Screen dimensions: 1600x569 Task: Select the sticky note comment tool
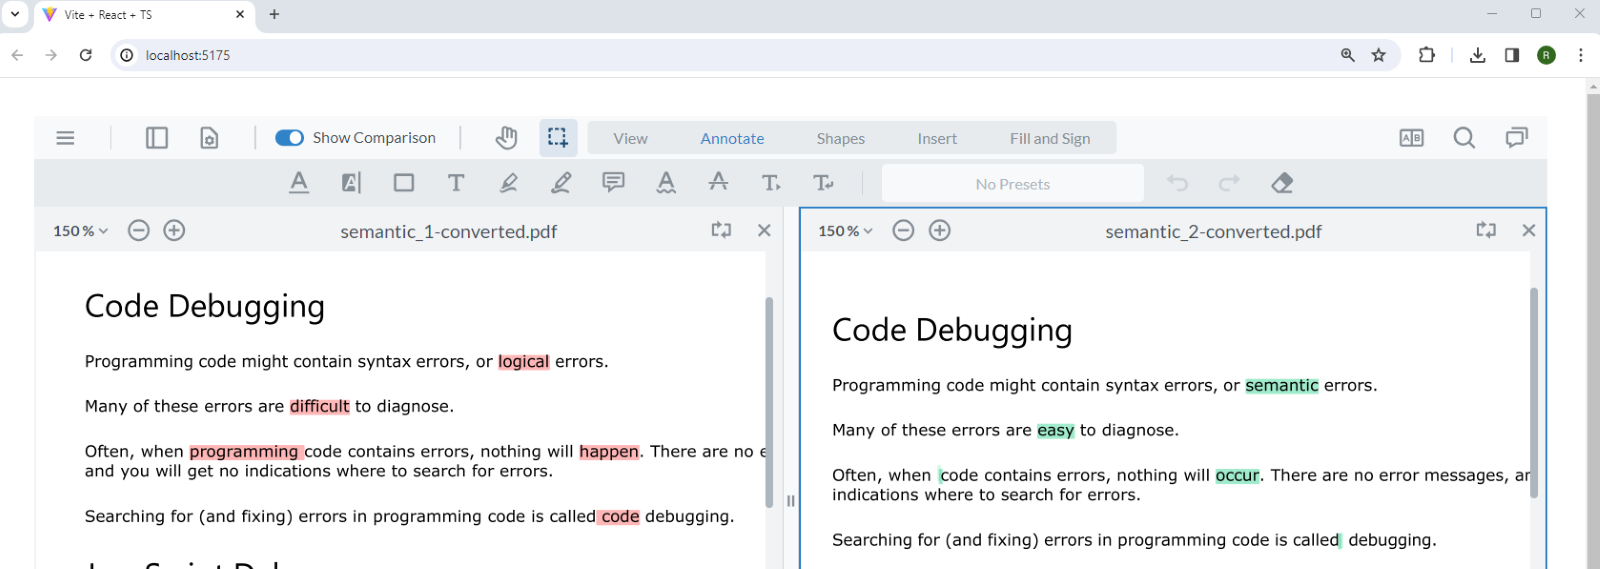click(x=613, y=183)
